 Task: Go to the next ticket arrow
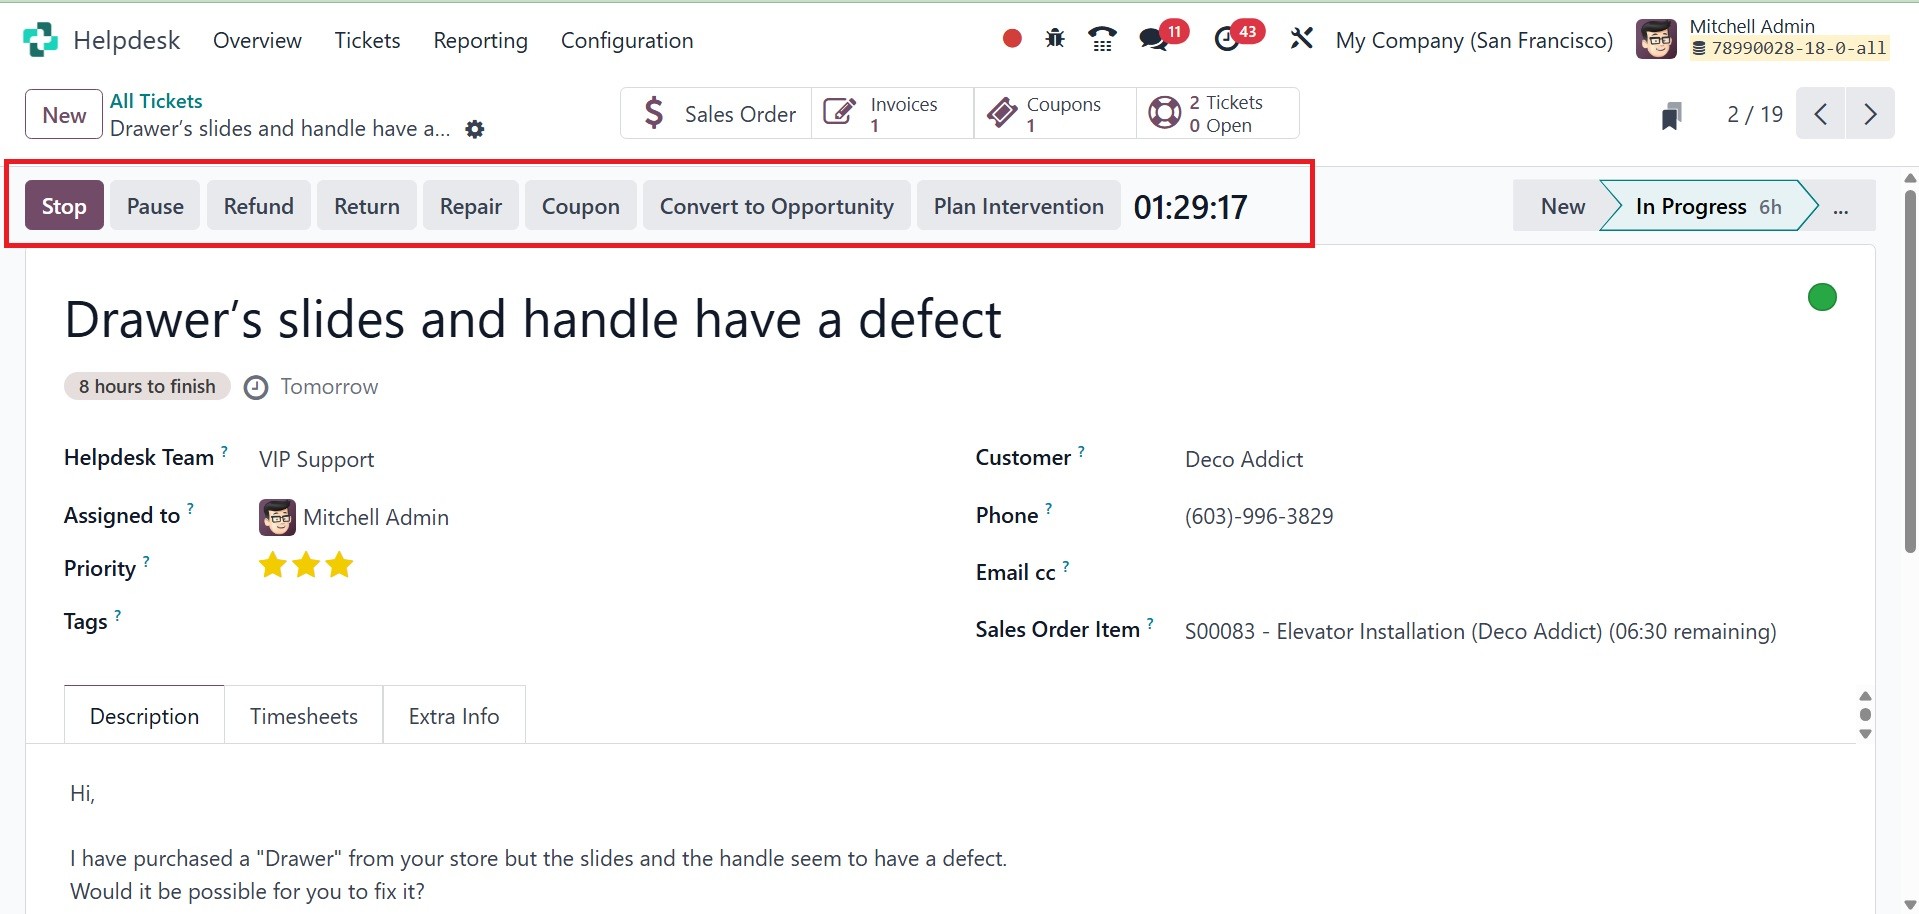(x=1870, y=114)
